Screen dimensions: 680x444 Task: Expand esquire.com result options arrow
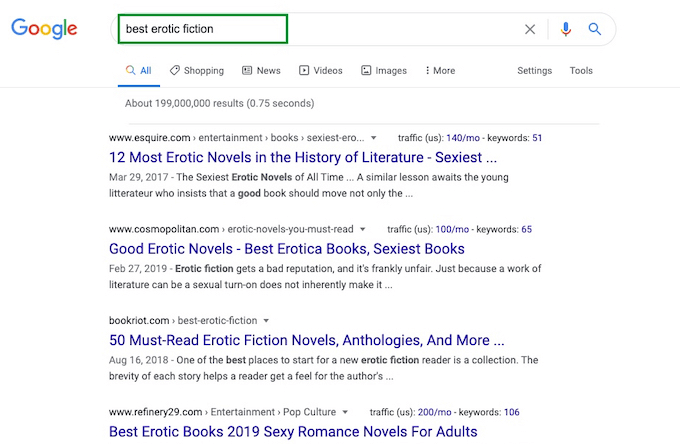point(373,138)
